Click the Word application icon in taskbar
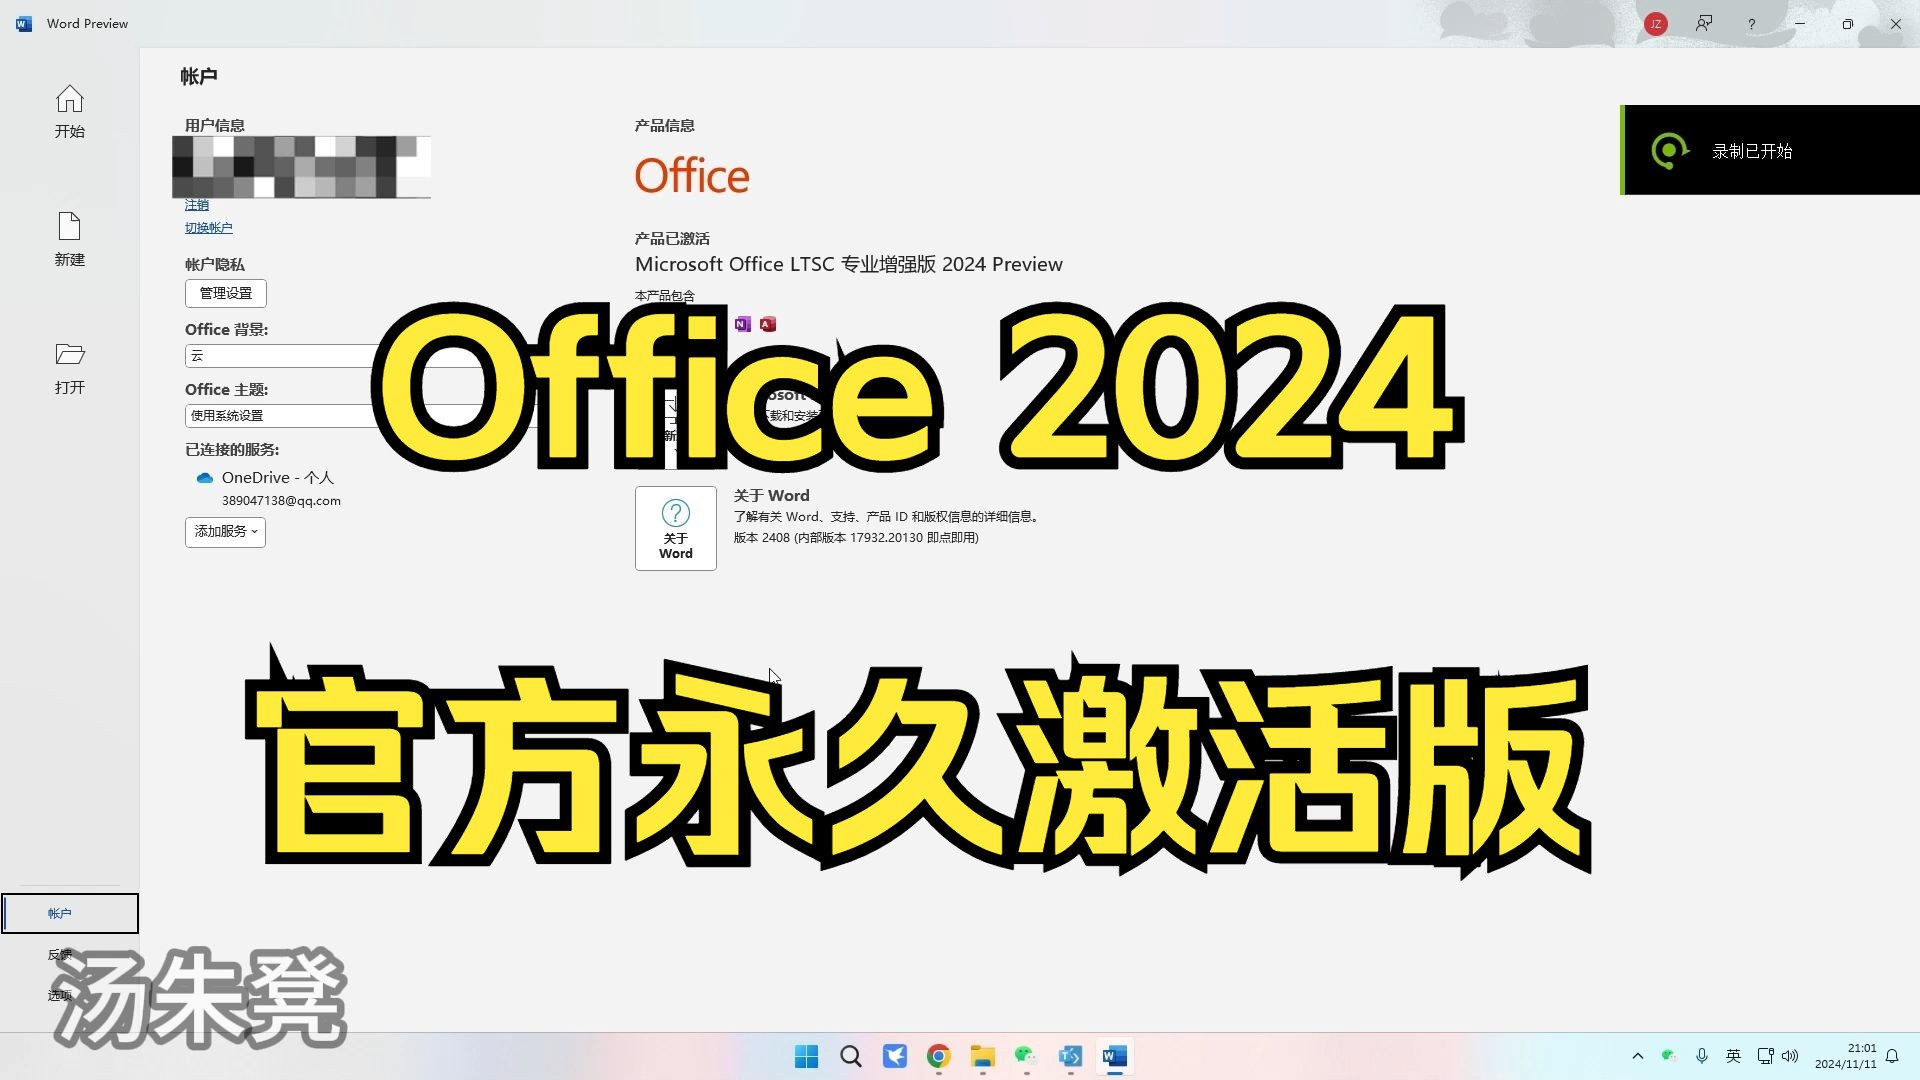Screen dimensions: 1920x1080 click(x=1112, y=1055)
